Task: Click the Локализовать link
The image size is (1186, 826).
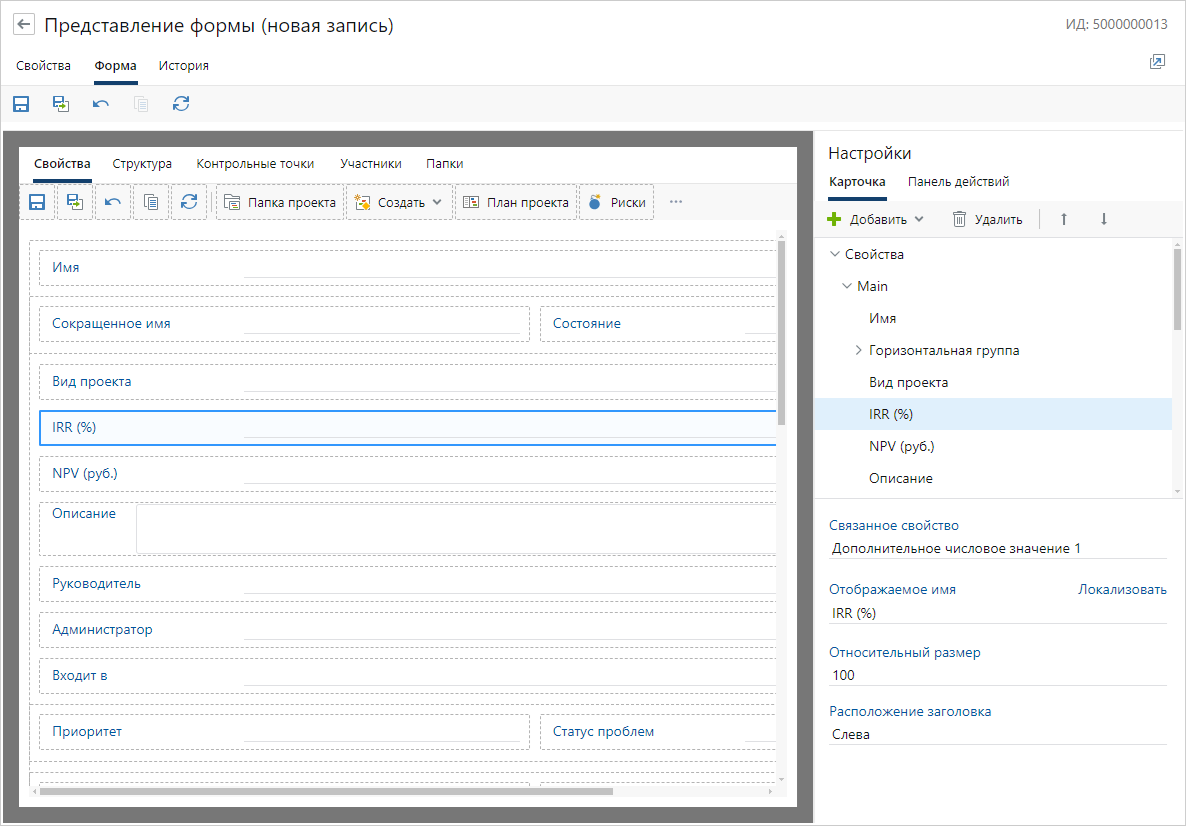Action: point(1122,589)
